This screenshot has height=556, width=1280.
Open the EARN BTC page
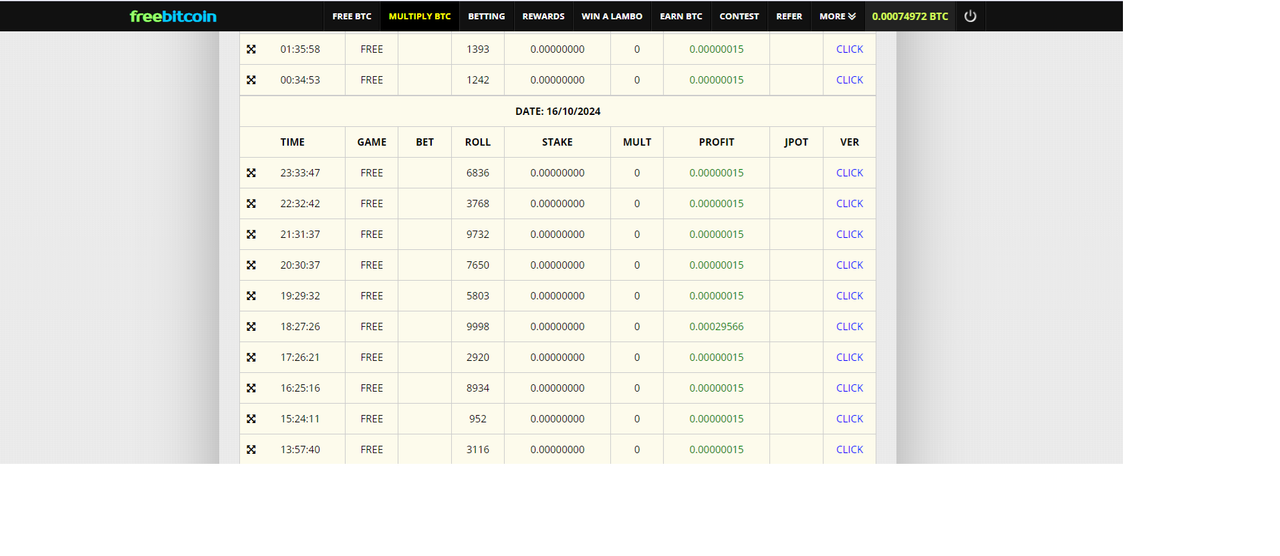pos(681,16)
